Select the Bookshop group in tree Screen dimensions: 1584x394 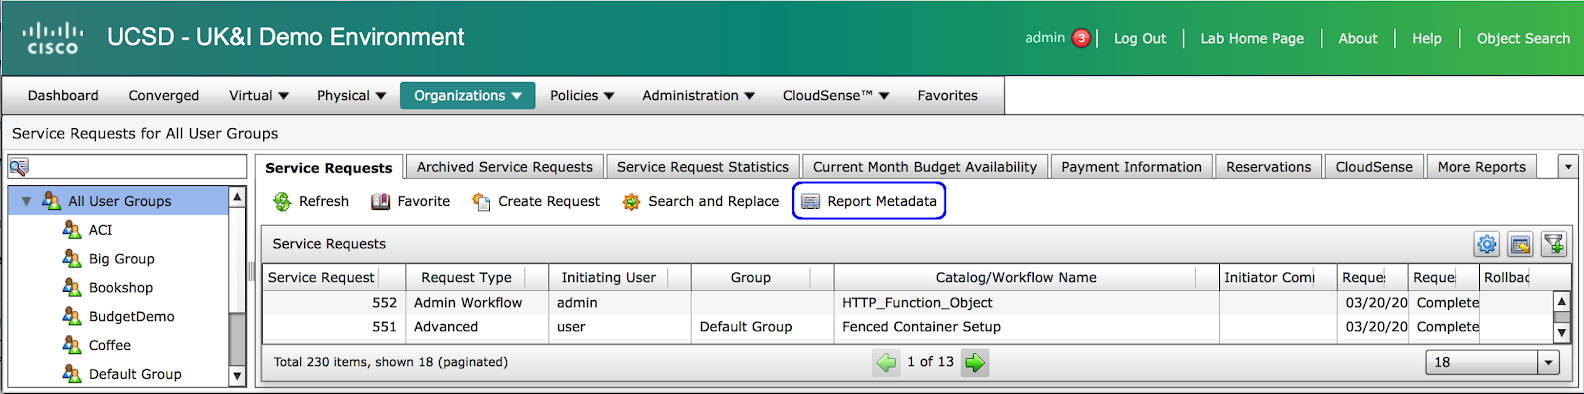point(121,287)
